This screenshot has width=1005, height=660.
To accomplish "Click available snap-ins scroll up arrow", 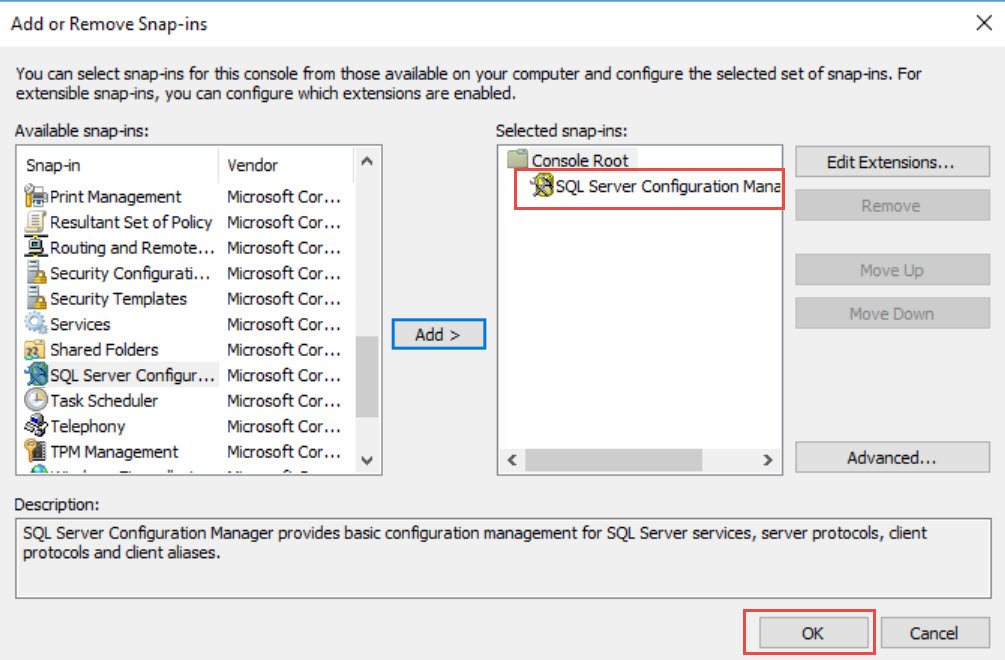I will (367, 161).
